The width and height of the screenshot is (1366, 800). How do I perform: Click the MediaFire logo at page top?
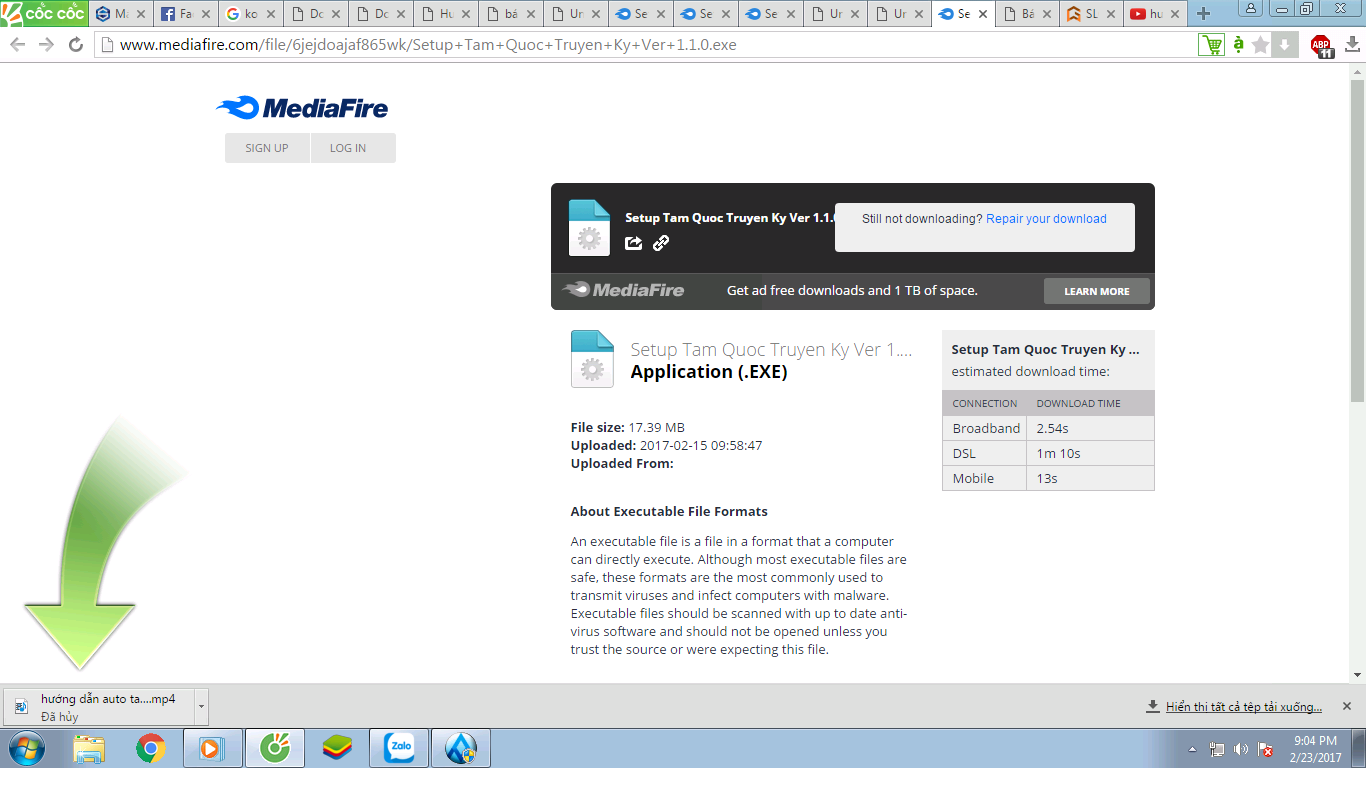coord(302,108)
